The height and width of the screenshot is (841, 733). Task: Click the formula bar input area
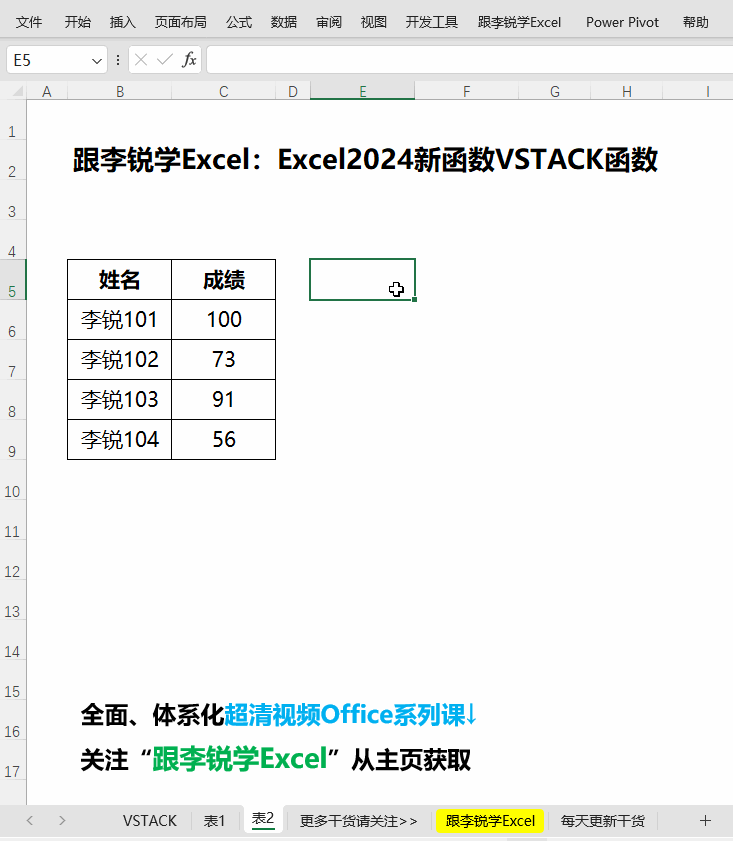470,60
